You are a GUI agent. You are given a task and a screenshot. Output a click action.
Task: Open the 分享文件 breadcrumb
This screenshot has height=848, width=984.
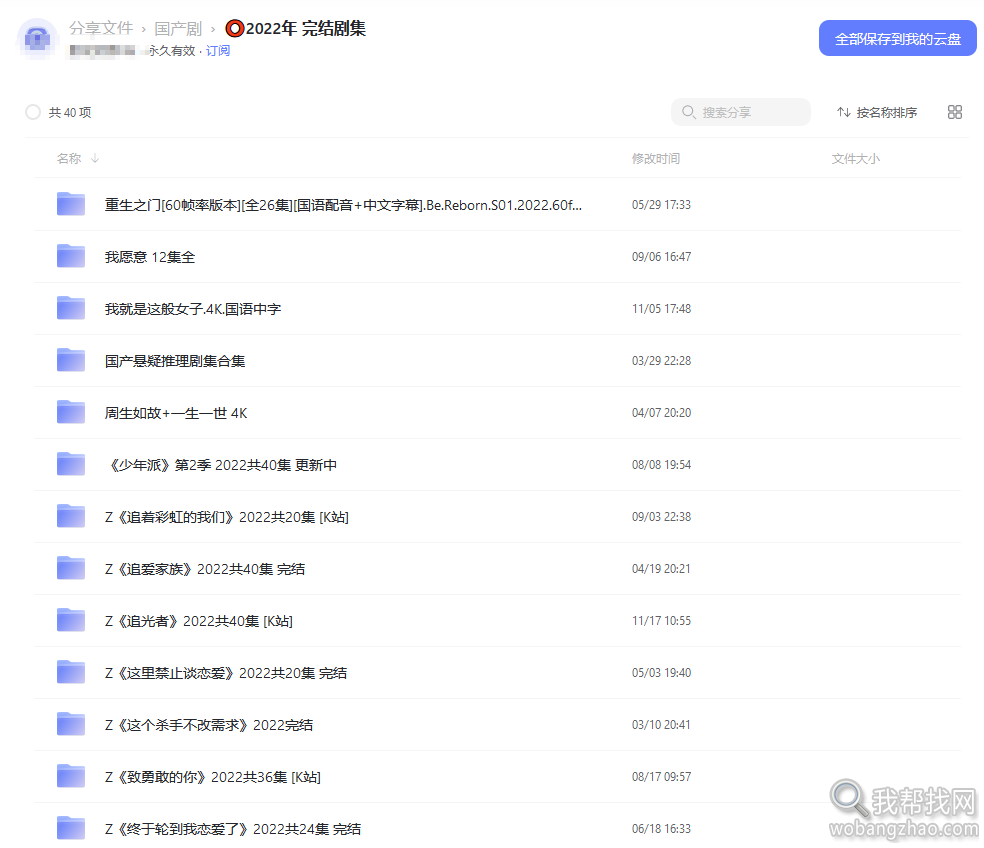click(101, 28)
